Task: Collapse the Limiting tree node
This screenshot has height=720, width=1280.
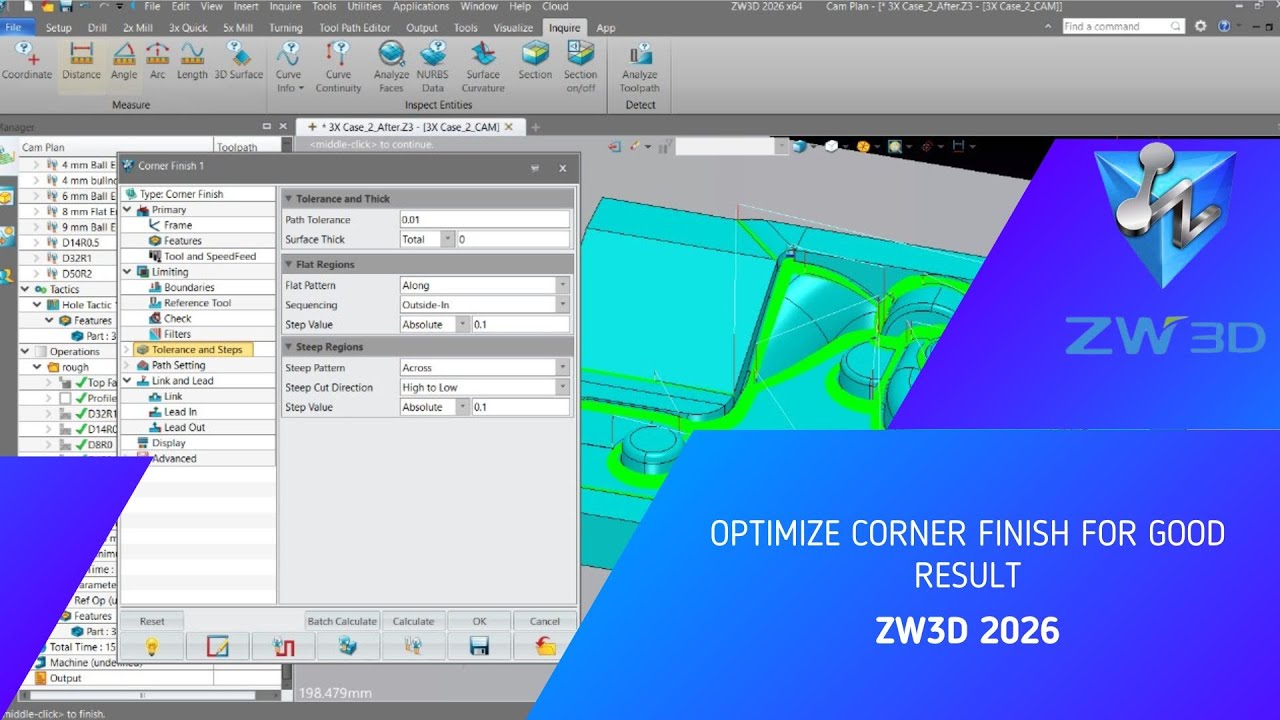Action: click(x=128, y=272)
